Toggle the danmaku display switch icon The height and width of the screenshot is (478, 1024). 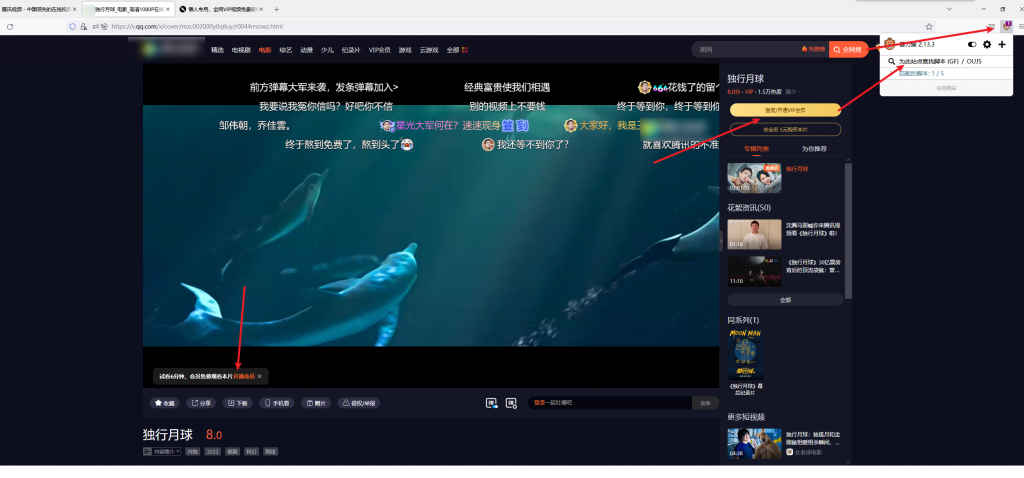click(x=491, y=403)
